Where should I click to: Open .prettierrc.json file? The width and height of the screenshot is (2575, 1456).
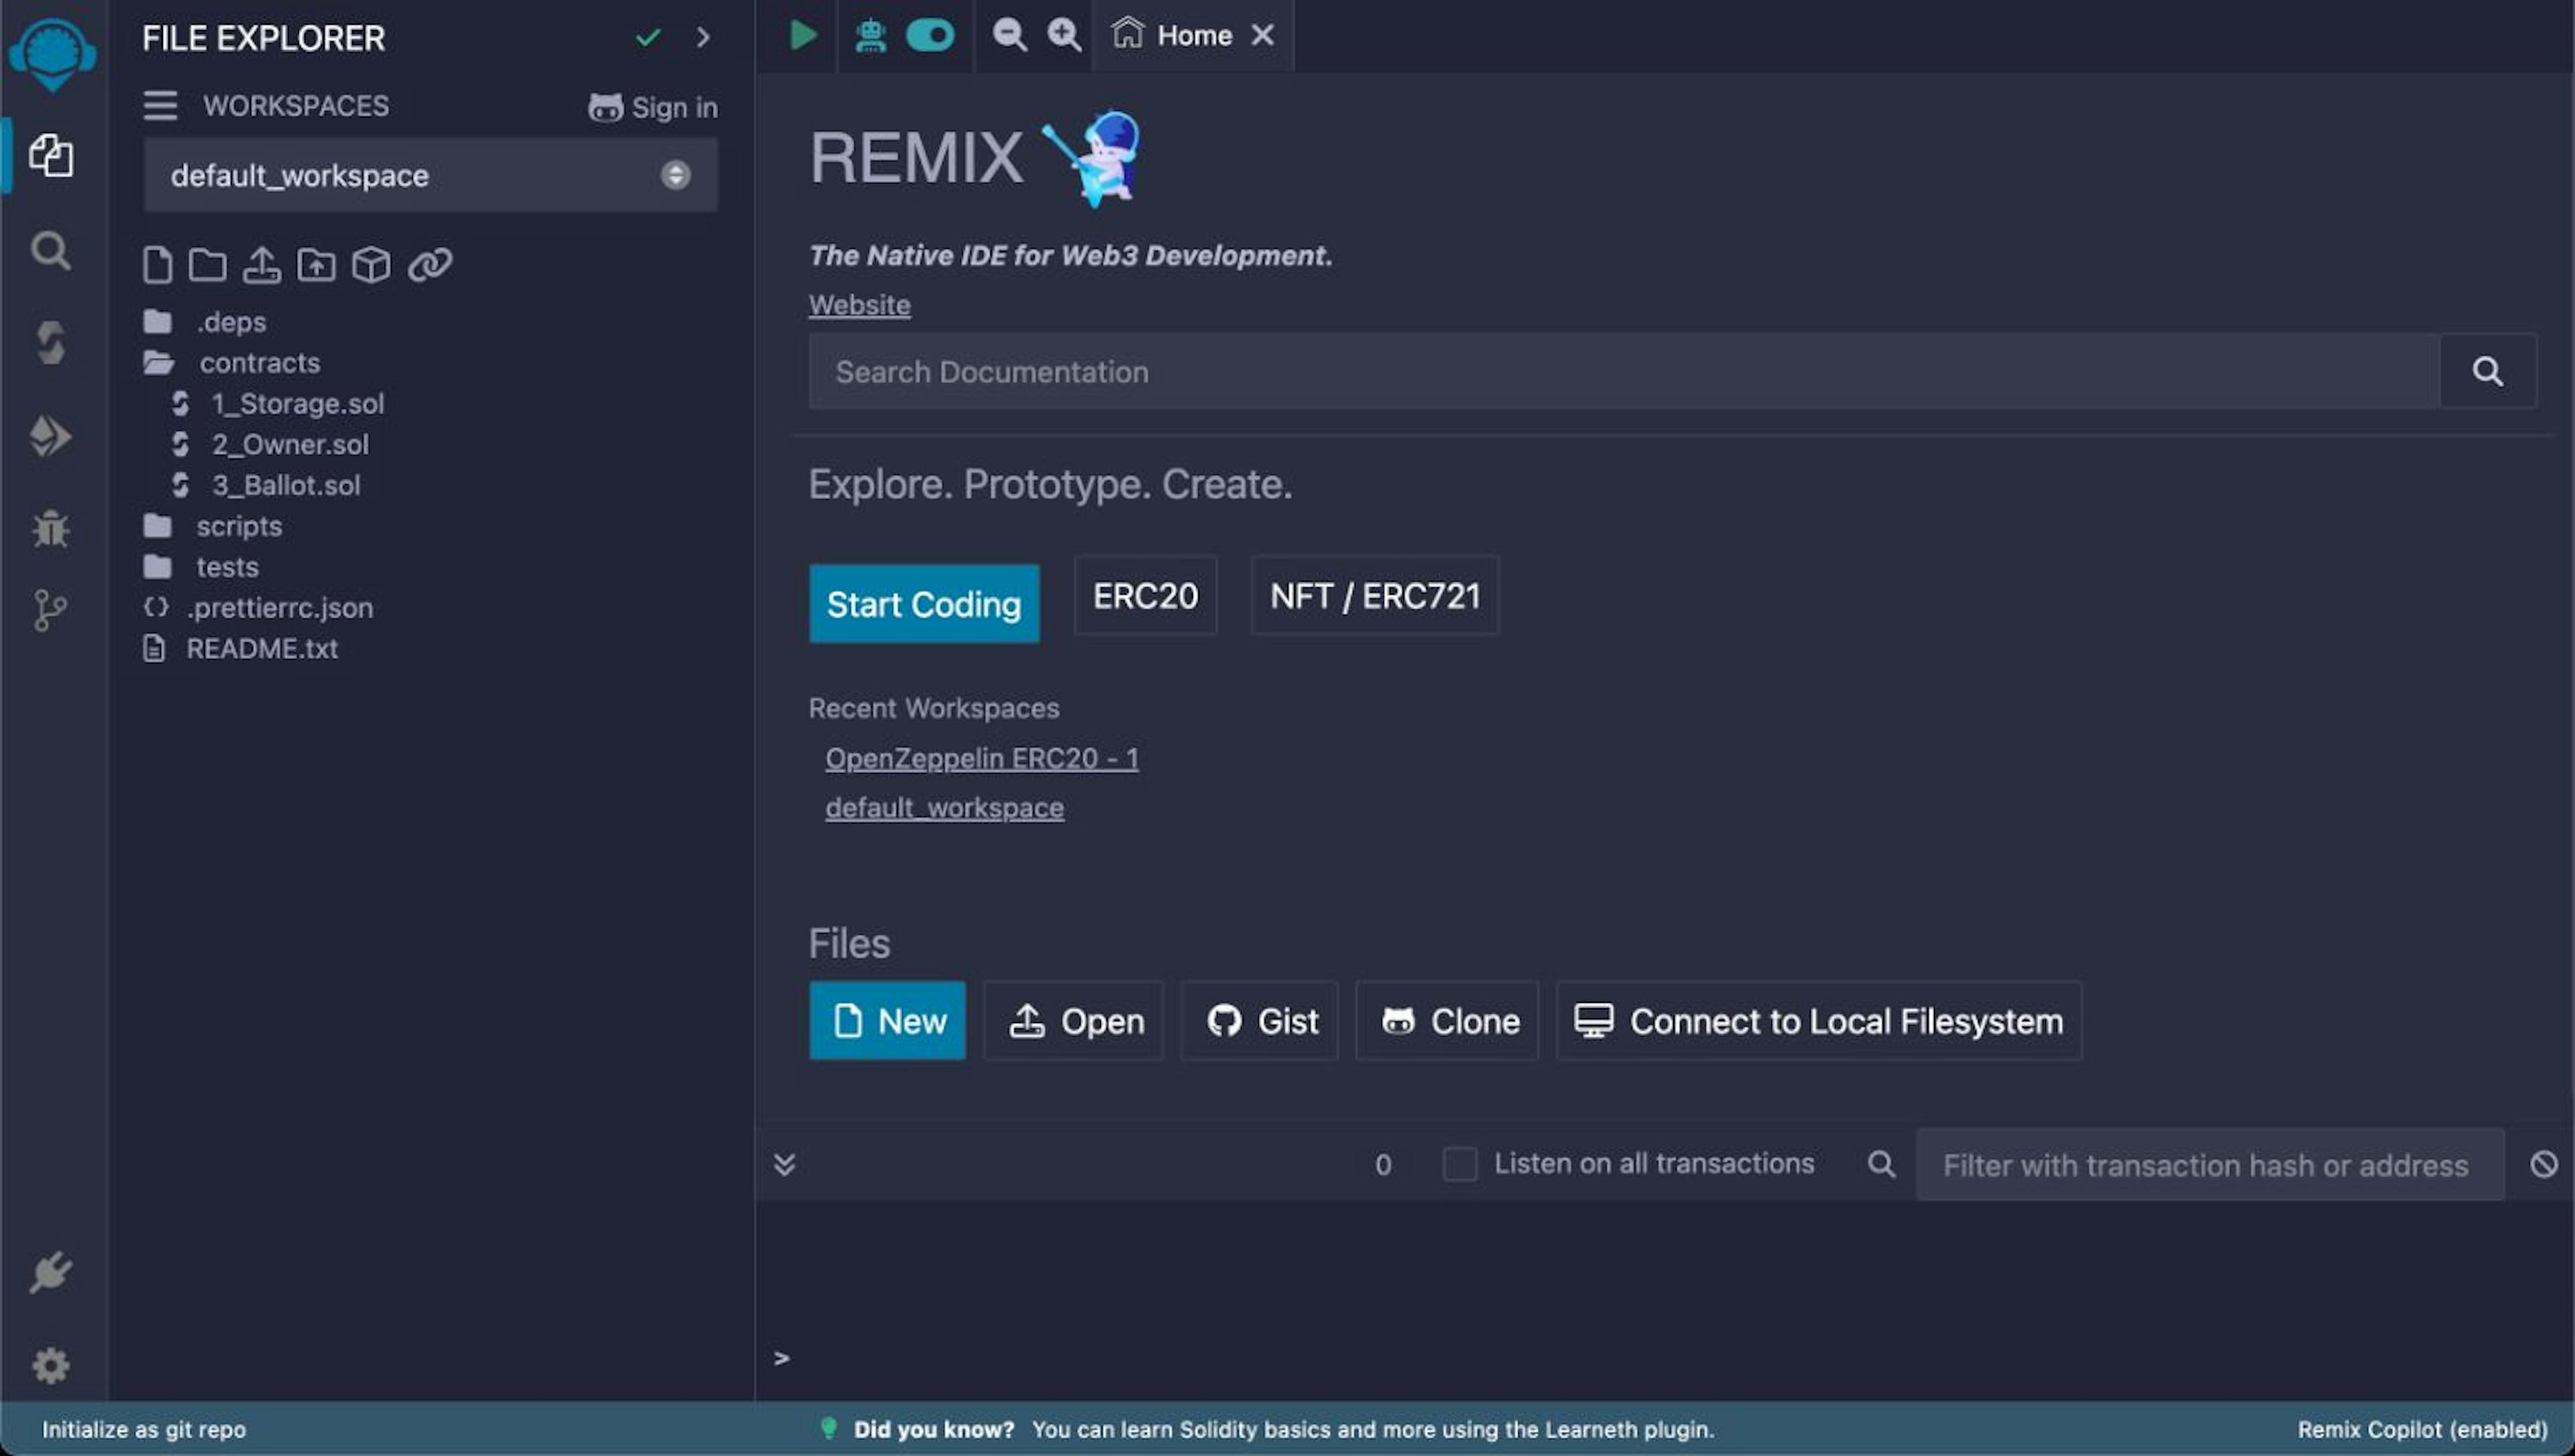click(x=258, y=608)
